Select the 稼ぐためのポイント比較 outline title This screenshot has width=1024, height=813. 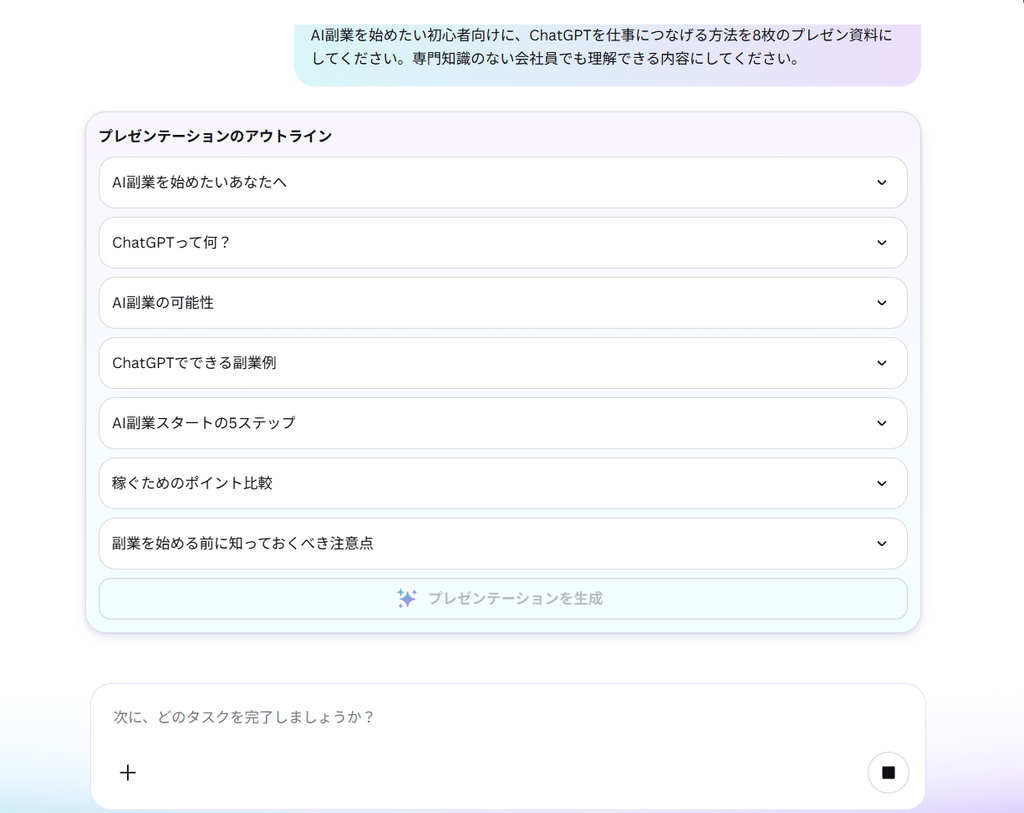[192, 483]
